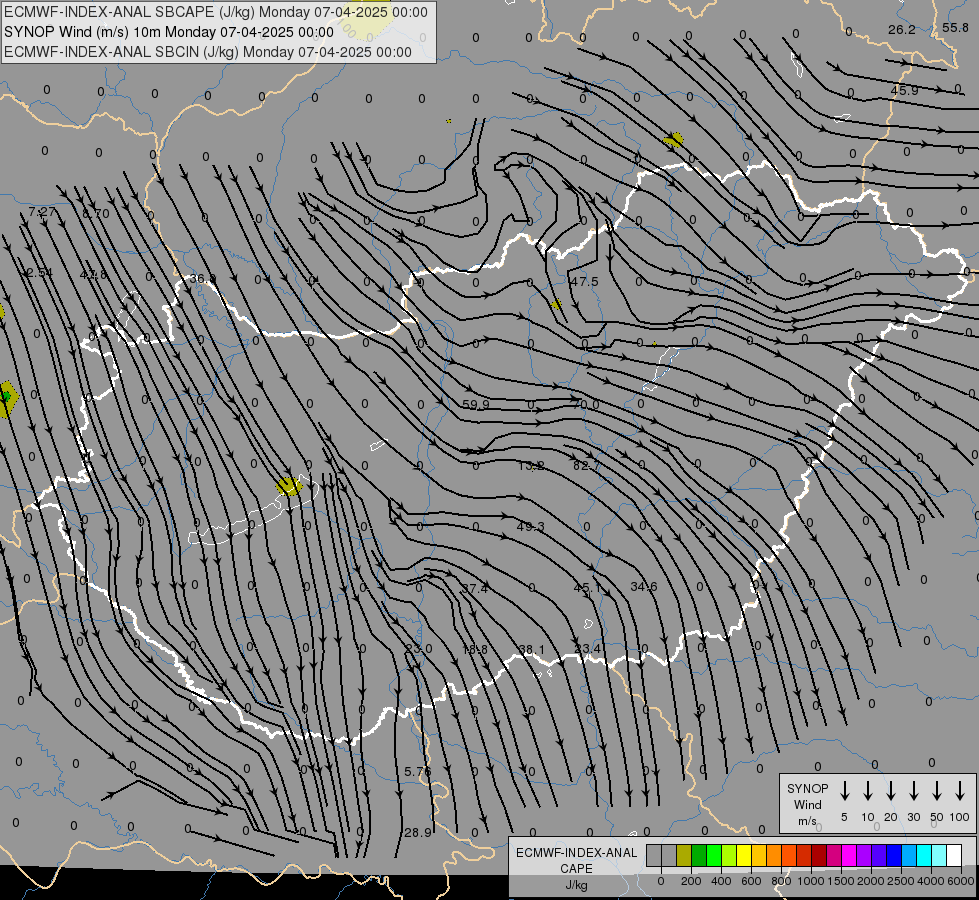Select the bright green CAPE legend swatch

click(714, 856)
